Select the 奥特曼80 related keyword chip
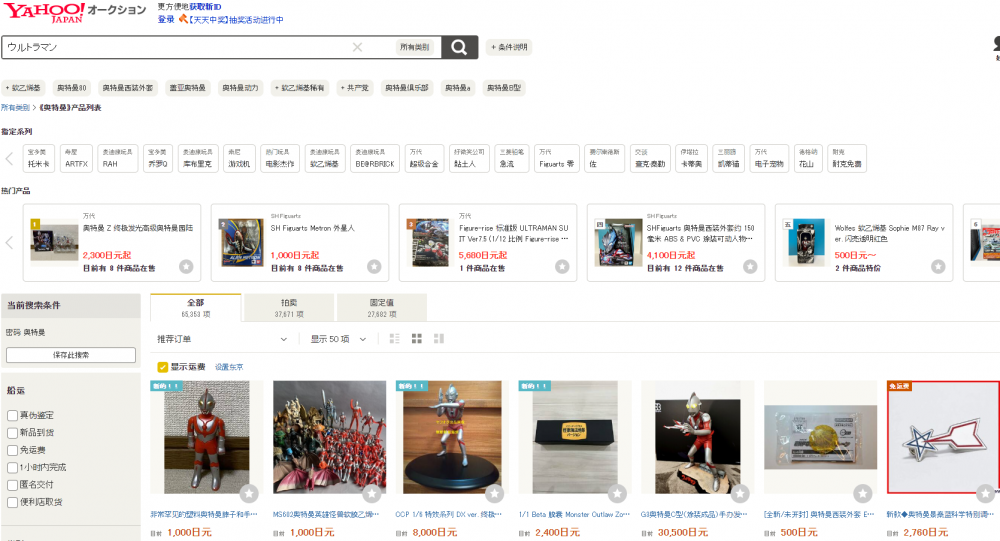The height and width of the screenshot is (541, 1000). (x=71, y=88)
